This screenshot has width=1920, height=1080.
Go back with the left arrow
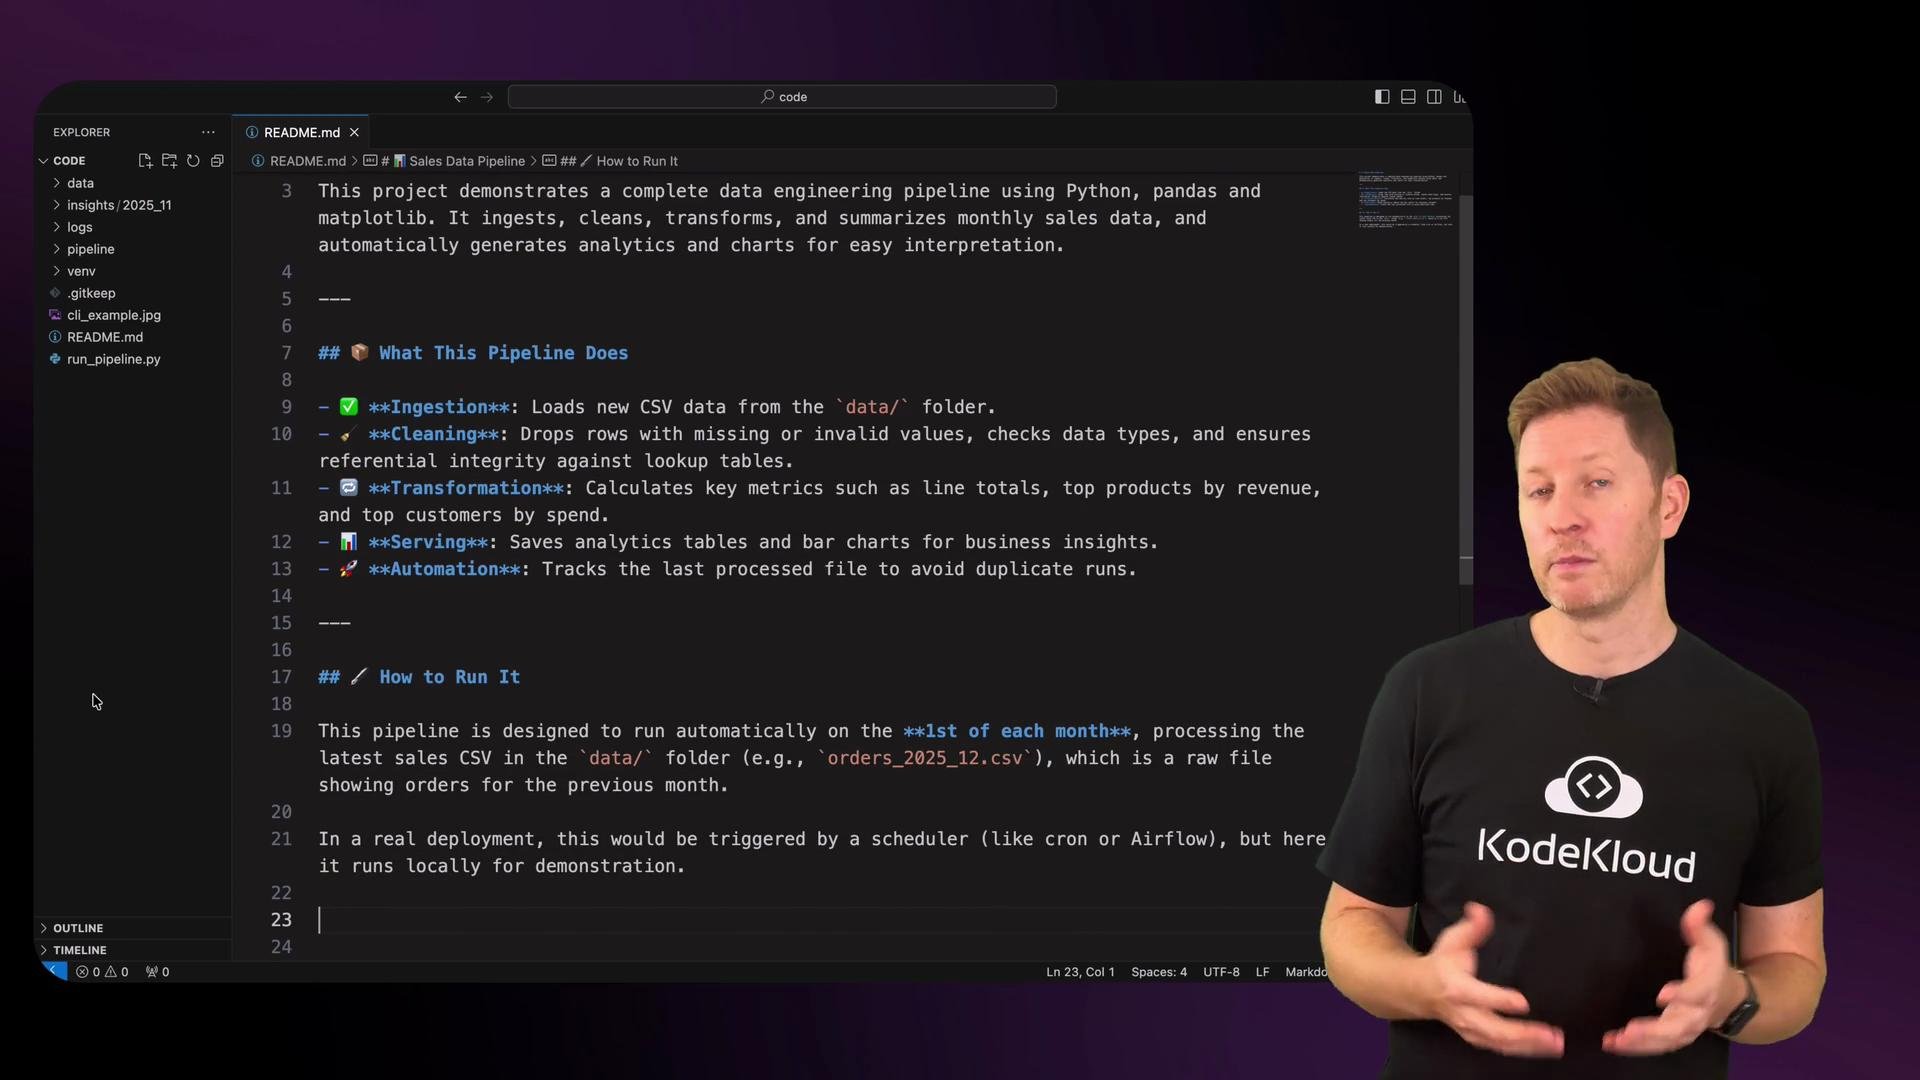click(460, 97)
